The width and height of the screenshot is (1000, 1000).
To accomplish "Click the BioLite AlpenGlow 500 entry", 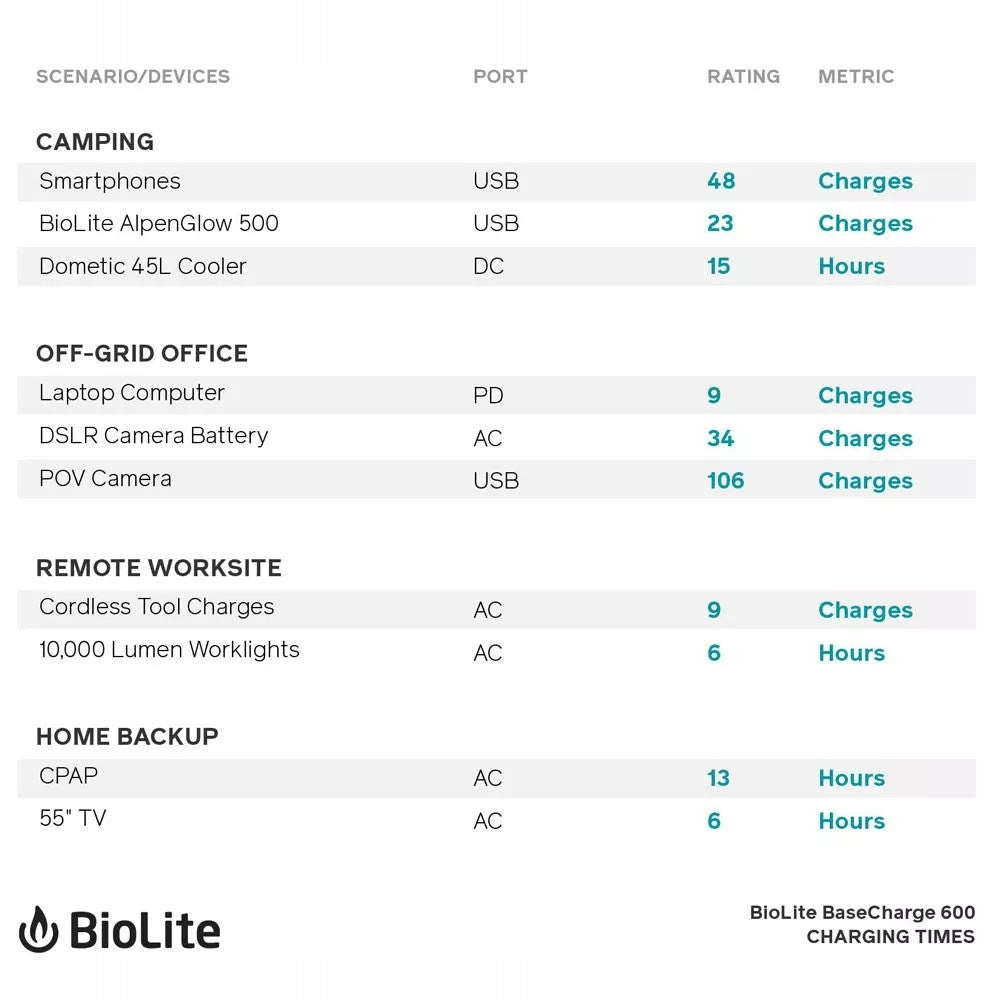I will [x=159, y=223].
